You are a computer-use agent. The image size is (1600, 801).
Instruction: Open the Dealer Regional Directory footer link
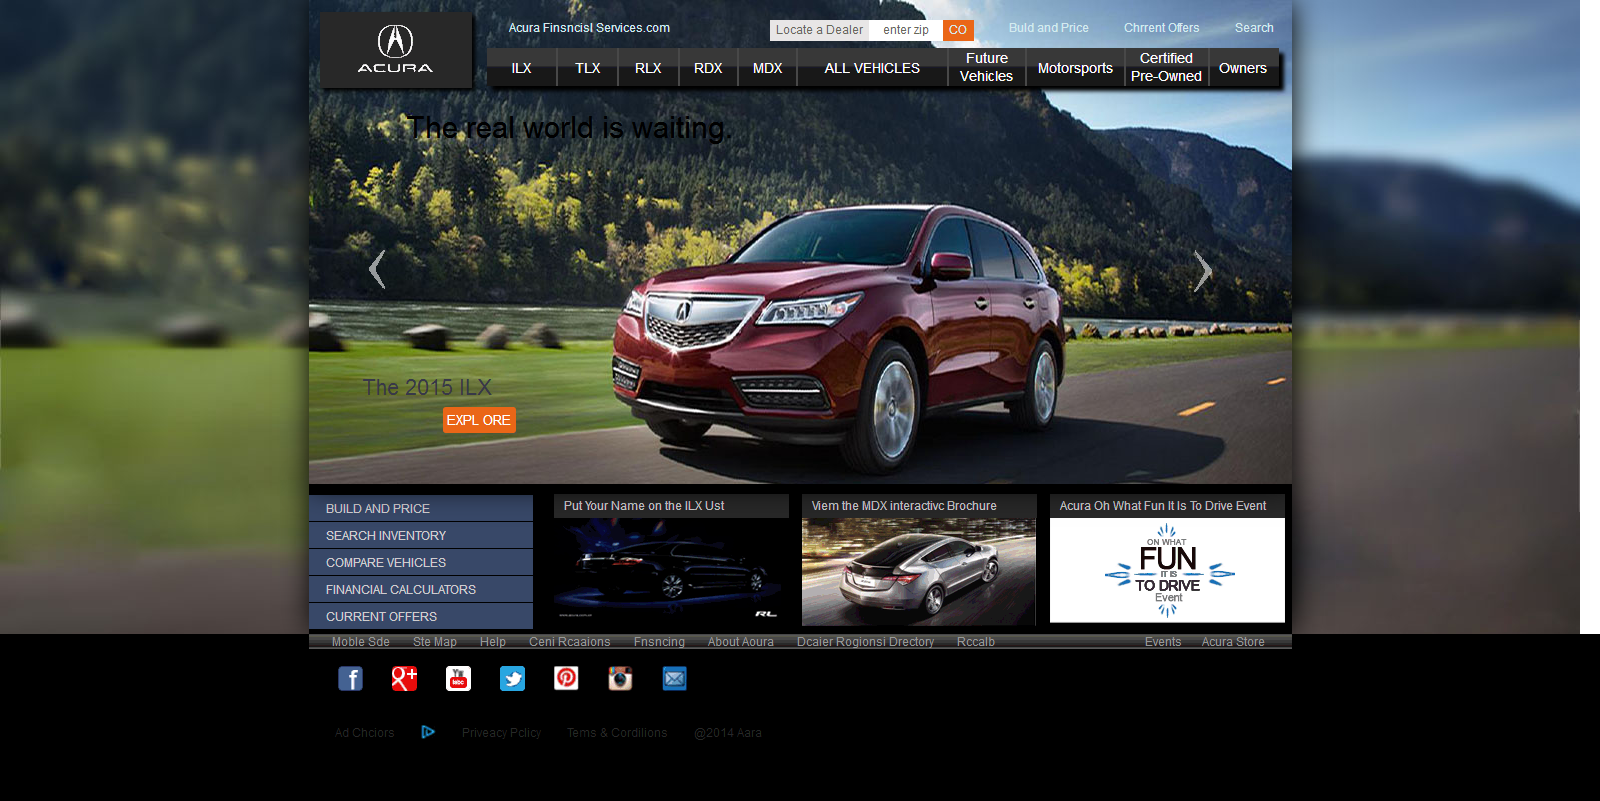(x=866, y=642)
